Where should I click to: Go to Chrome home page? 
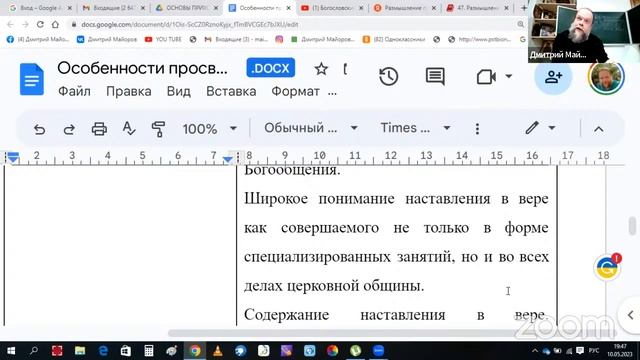click(x=55, y=24)
